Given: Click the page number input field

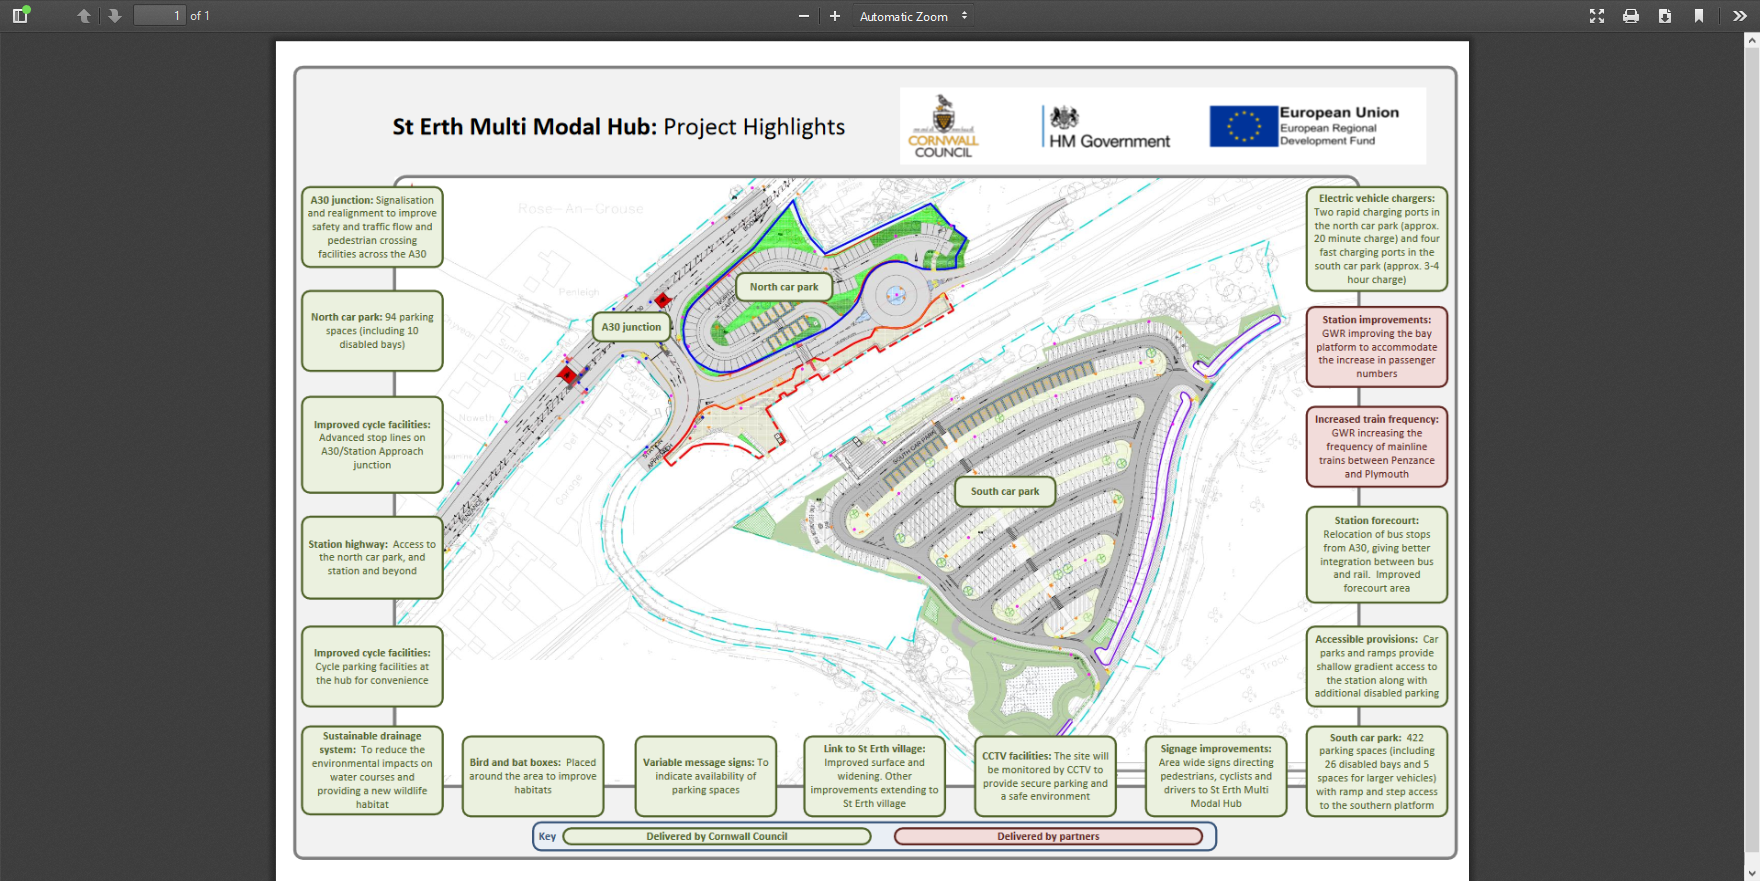Looking at the screenshot, I should (160, 16).
